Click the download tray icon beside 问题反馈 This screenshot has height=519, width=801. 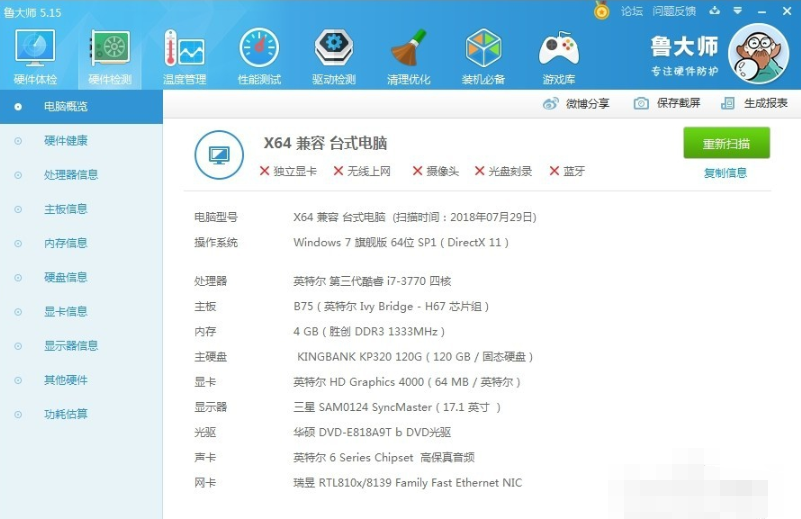(x=715, y=10)
